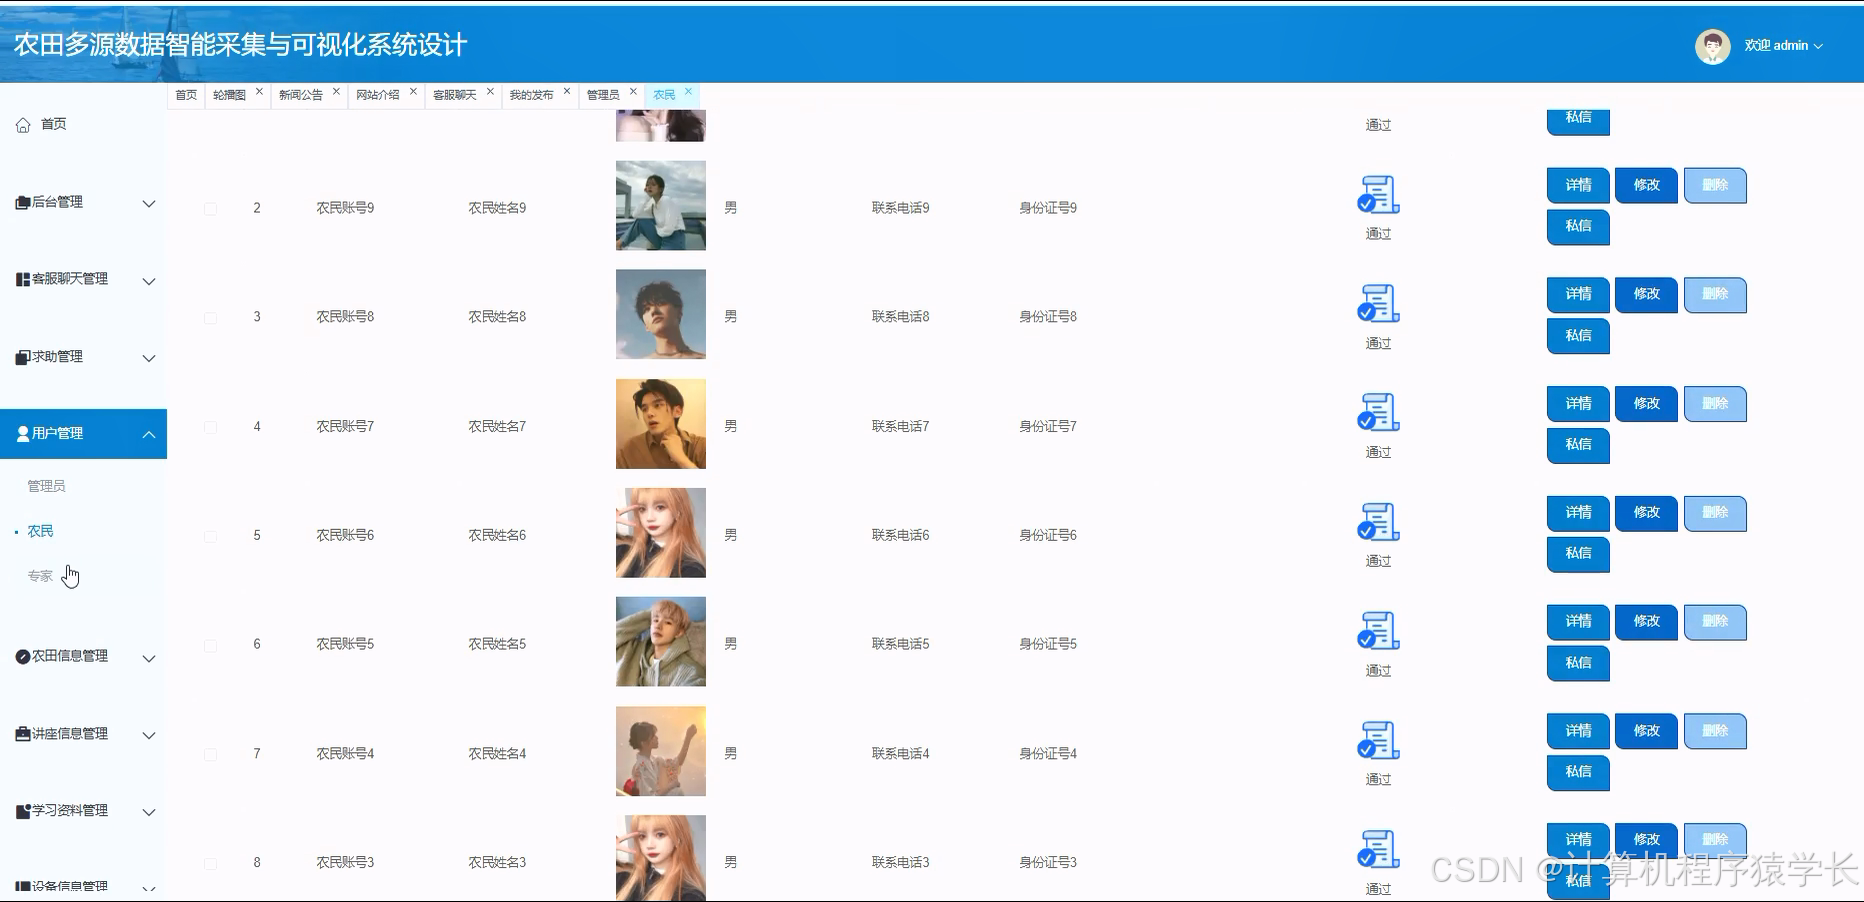Open avatar photo of 农民姓名4
1864x902 pixels.
pyautogui.click(x=660, y=751)
